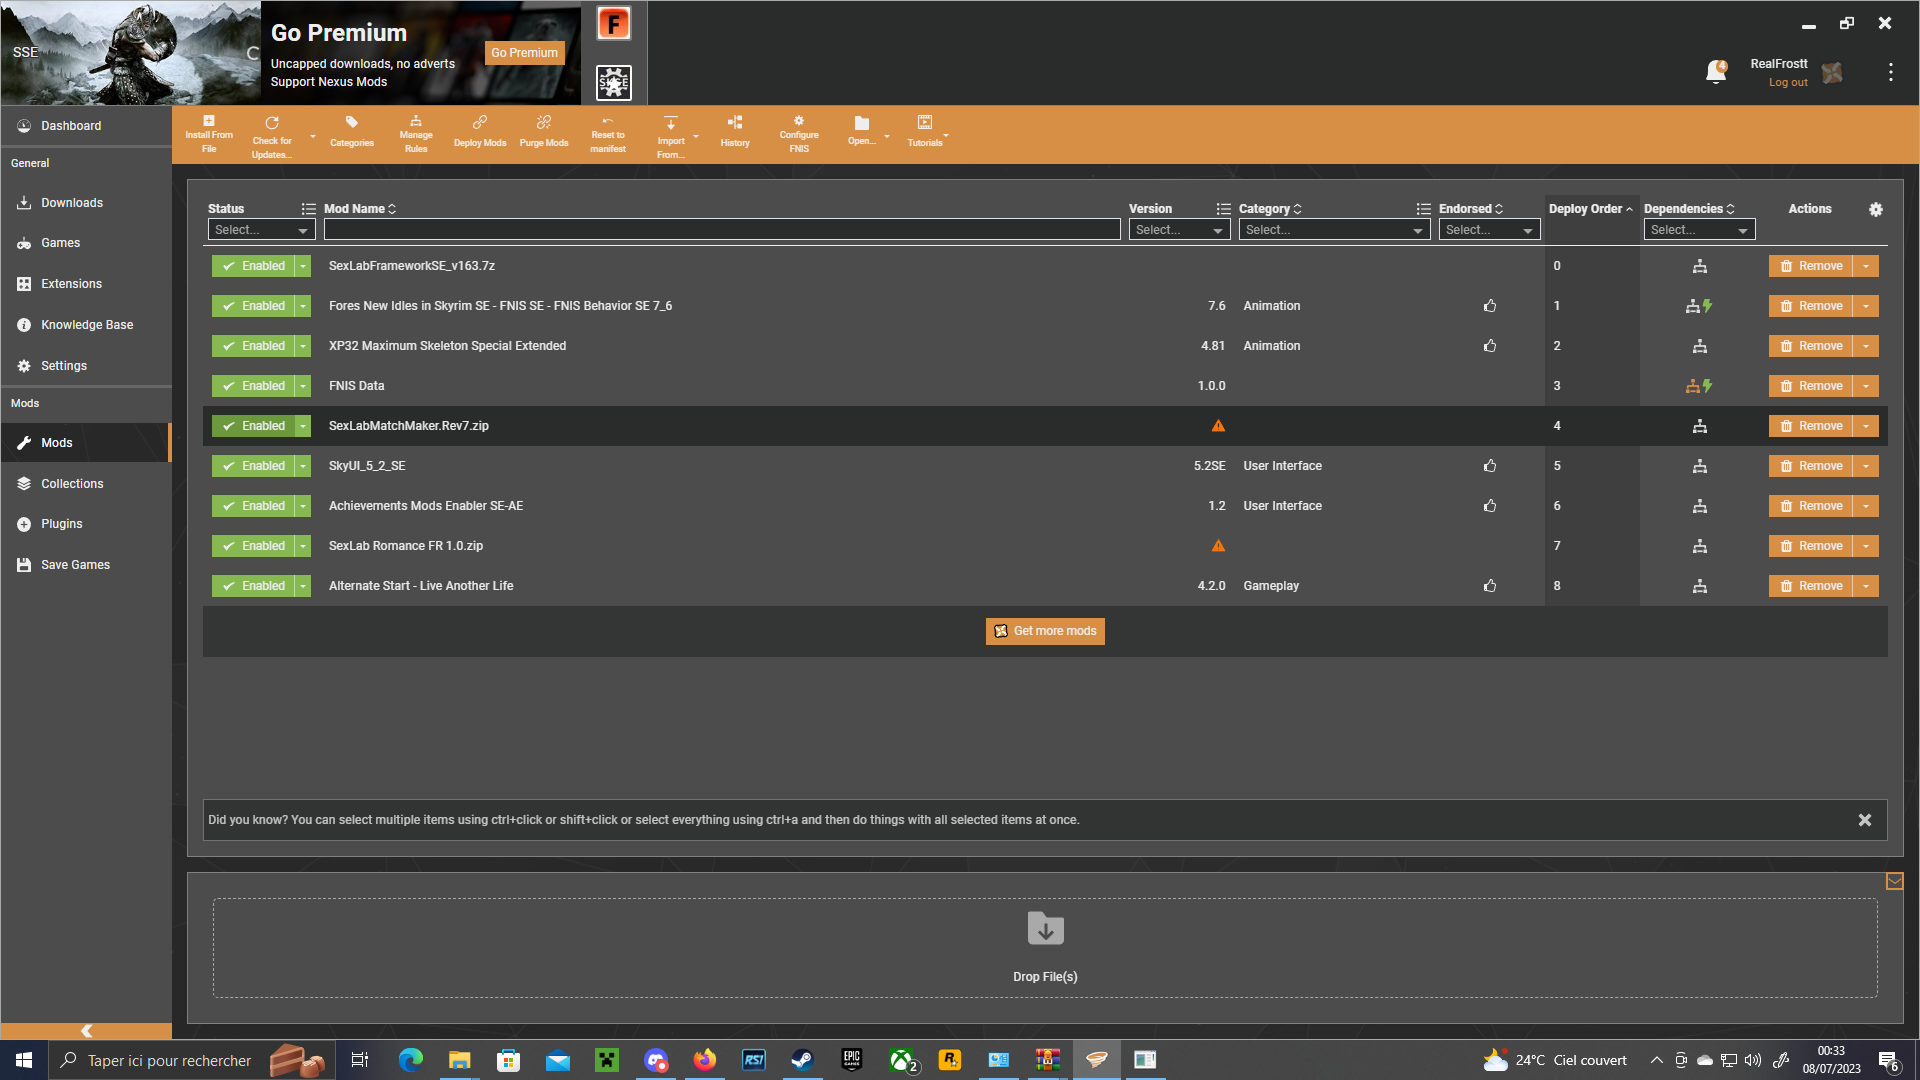Click dependencies icon for SkyUI_5_2_SE
Image resolution: width=1920 pixels, height=1080 pixels.
pyautogui.click(x=1699, y=466)
